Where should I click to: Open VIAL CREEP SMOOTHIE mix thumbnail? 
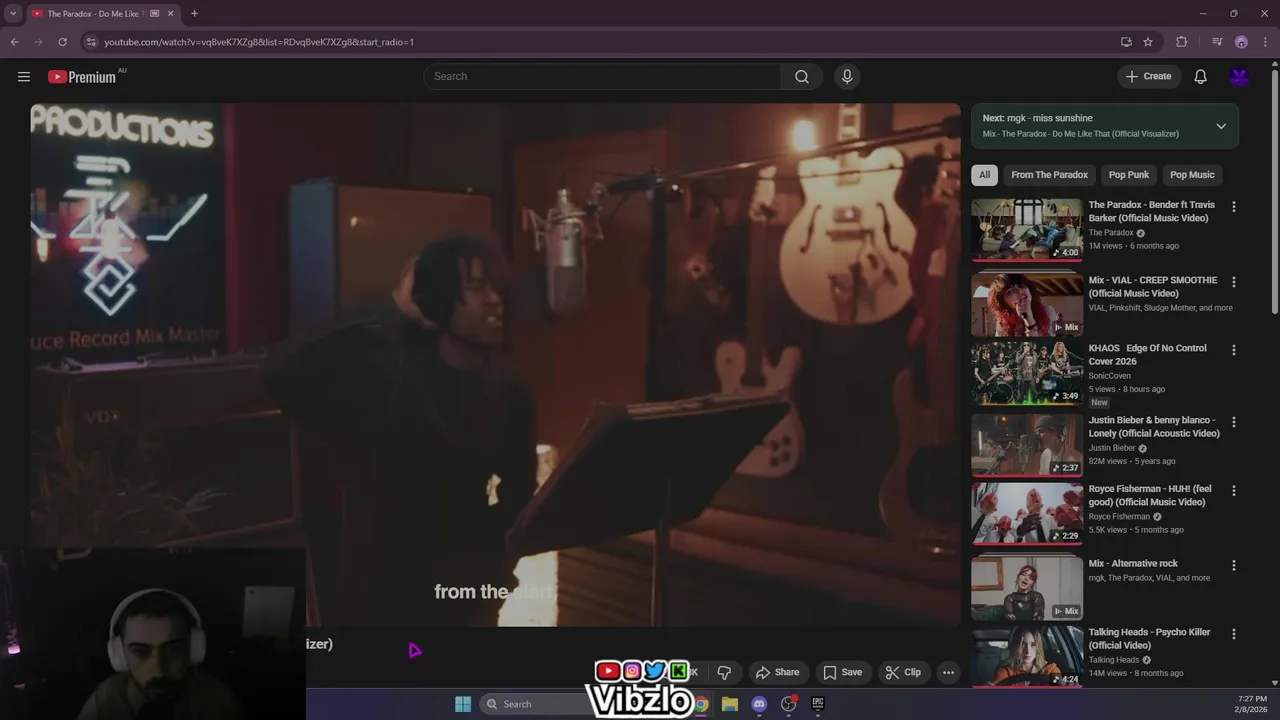click(x=1027, y=305)
